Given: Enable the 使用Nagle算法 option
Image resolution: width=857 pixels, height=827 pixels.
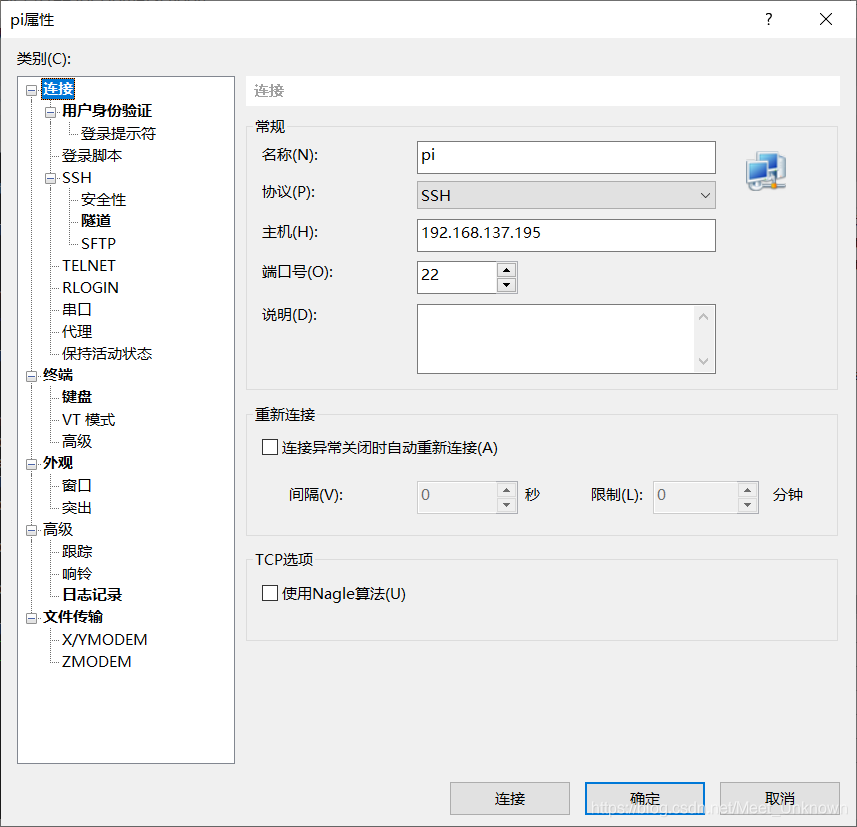Looking at the screenshot, I should point(269,593).
